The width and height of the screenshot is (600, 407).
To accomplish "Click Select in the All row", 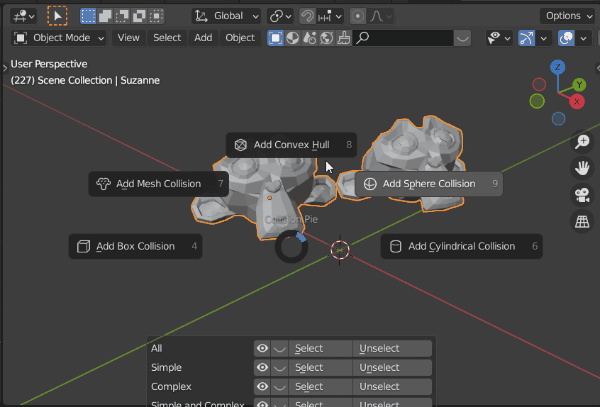I will coord(321,348).
